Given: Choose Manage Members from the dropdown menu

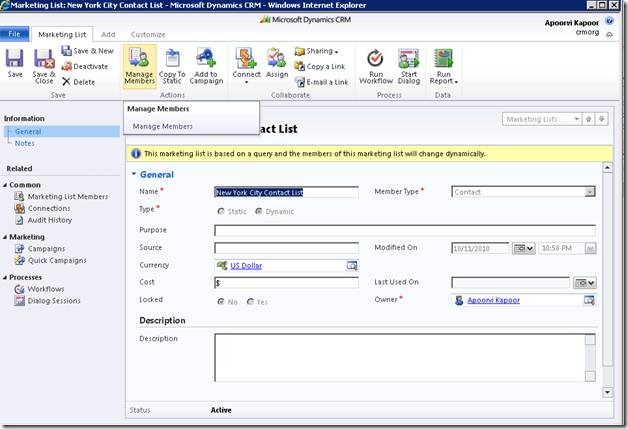Looking at the screenshot, I should (163, 126).
